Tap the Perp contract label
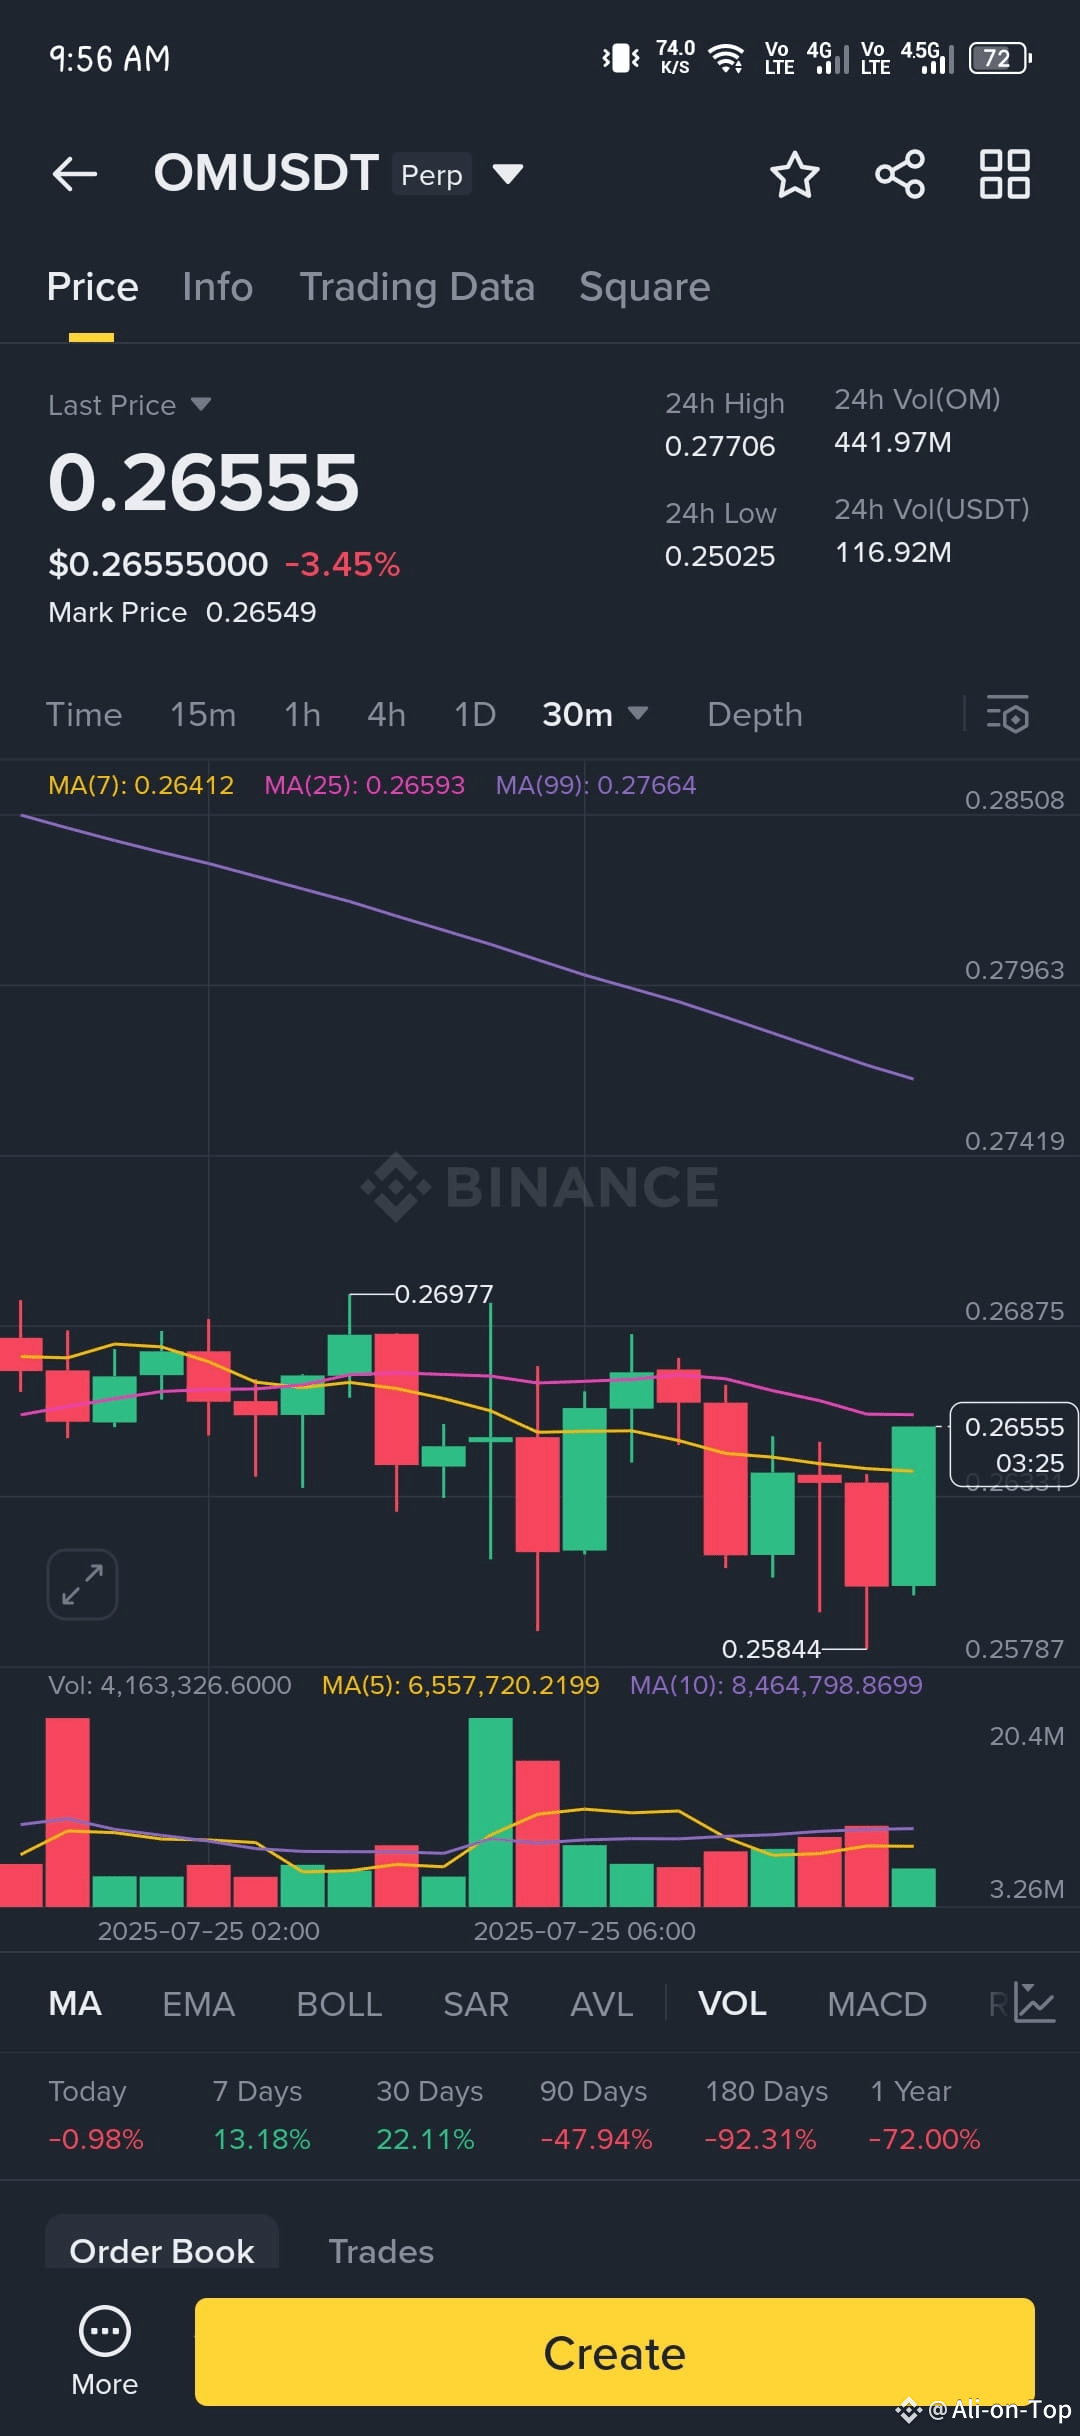1080x2436 pixels. point(432,175)
